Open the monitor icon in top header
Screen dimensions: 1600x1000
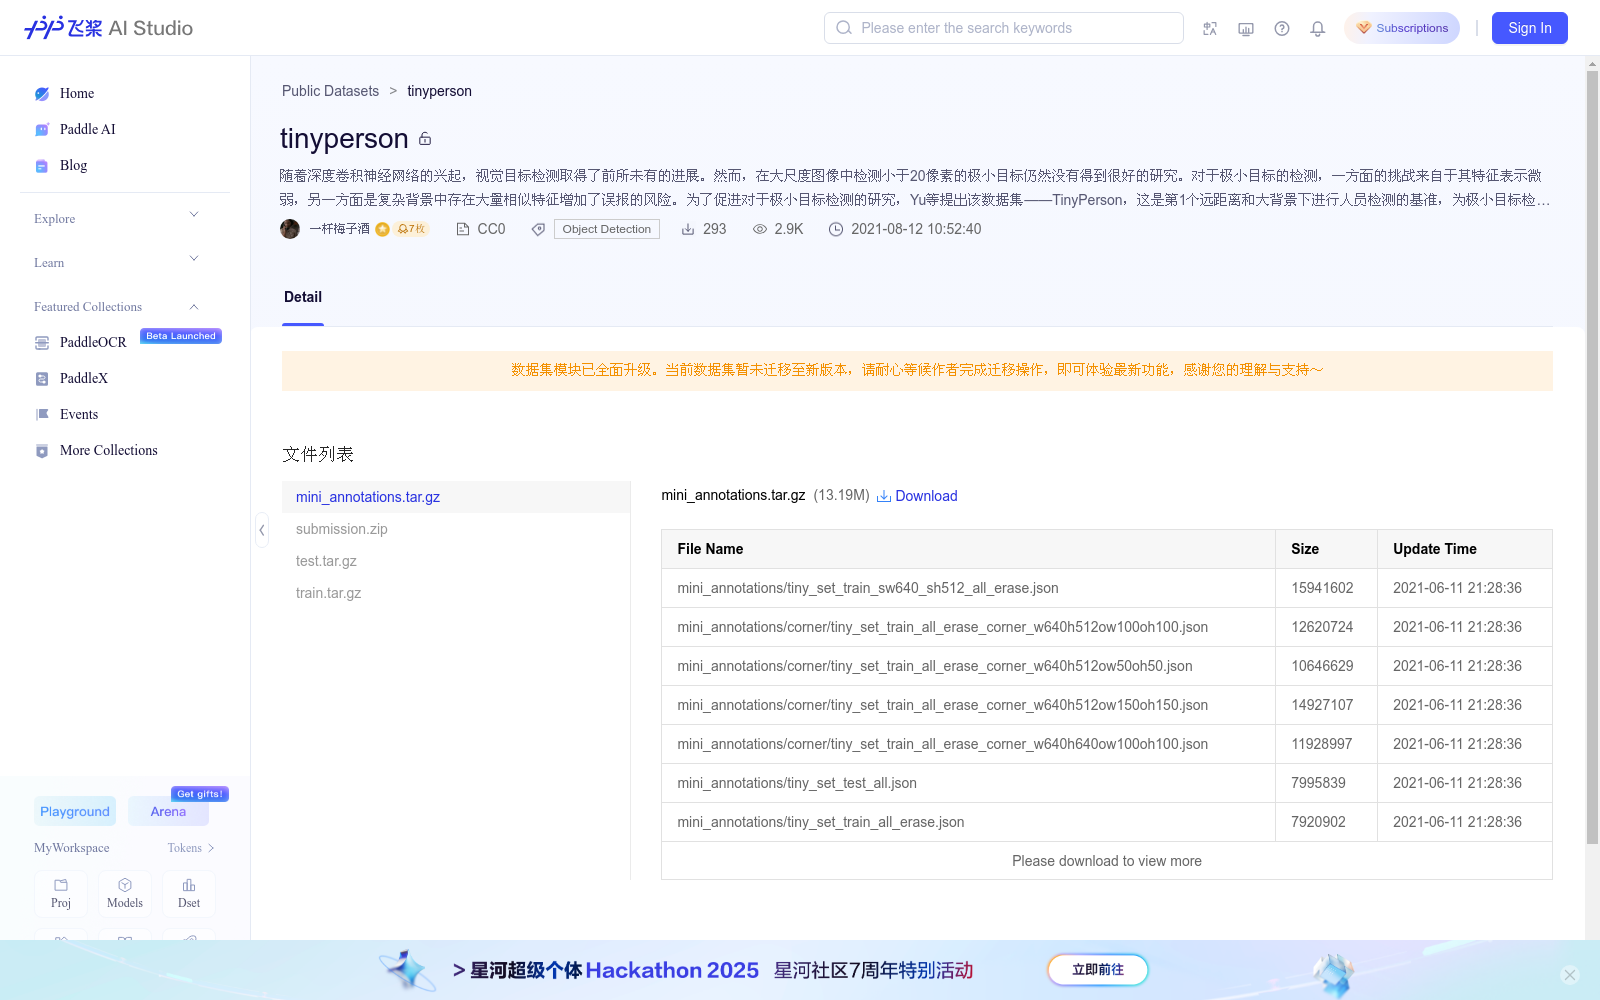(x=1246, y=28)
